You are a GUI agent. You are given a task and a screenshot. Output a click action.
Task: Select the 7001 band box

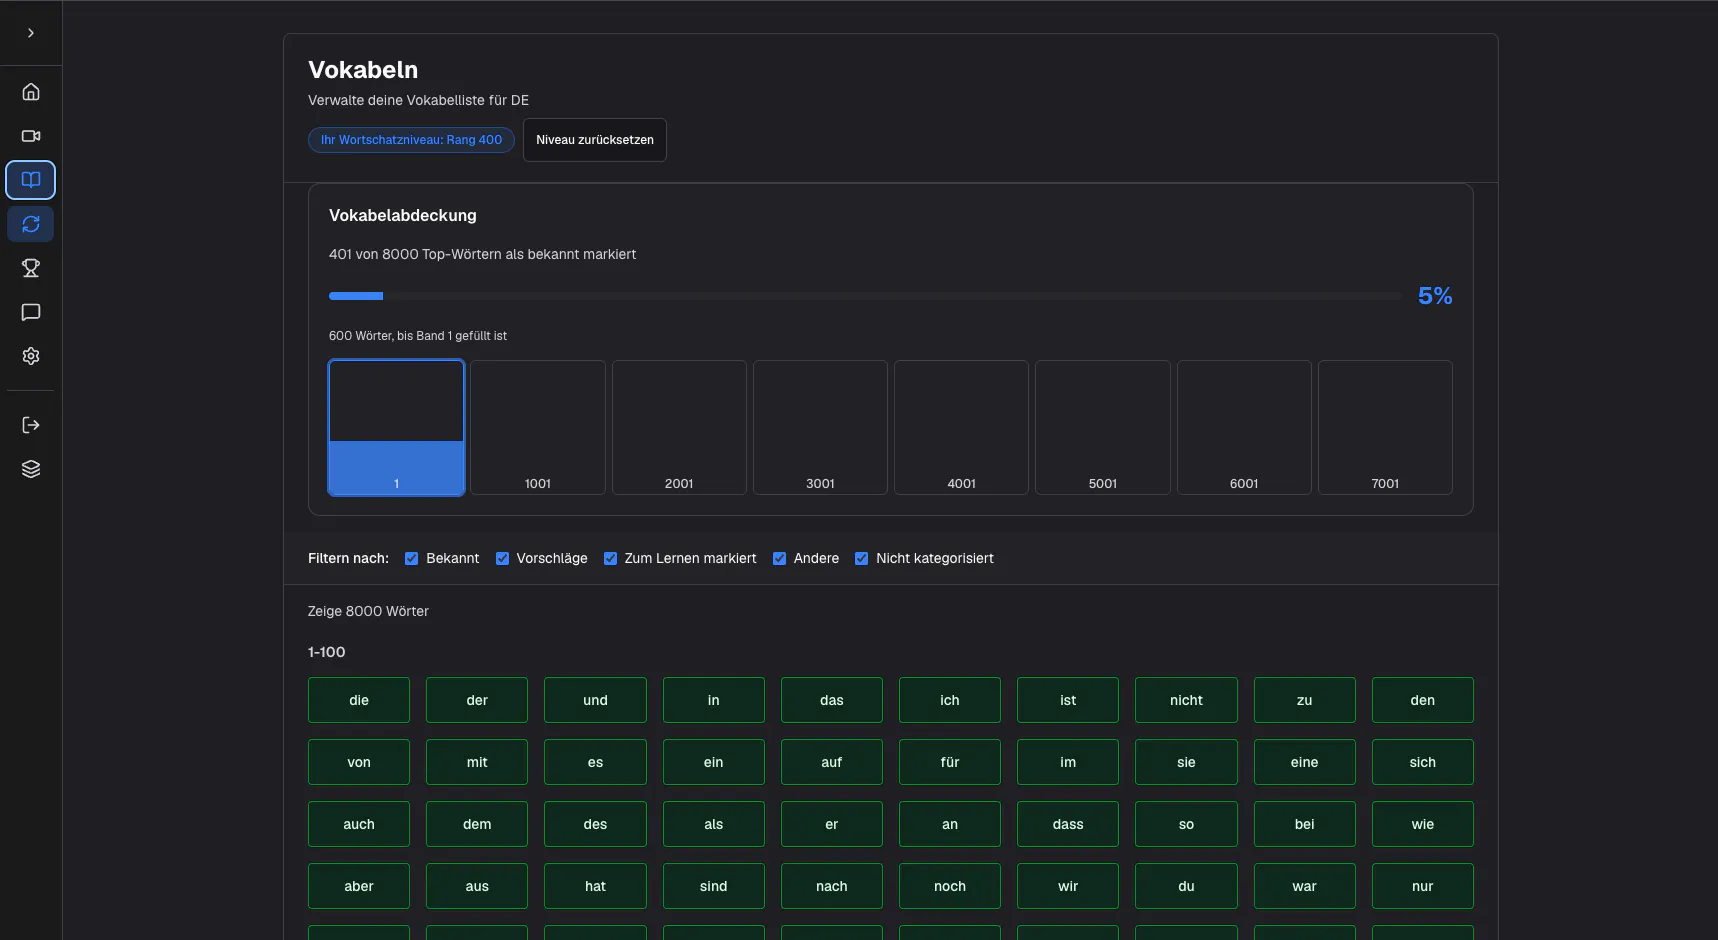tap(1385, 428)
